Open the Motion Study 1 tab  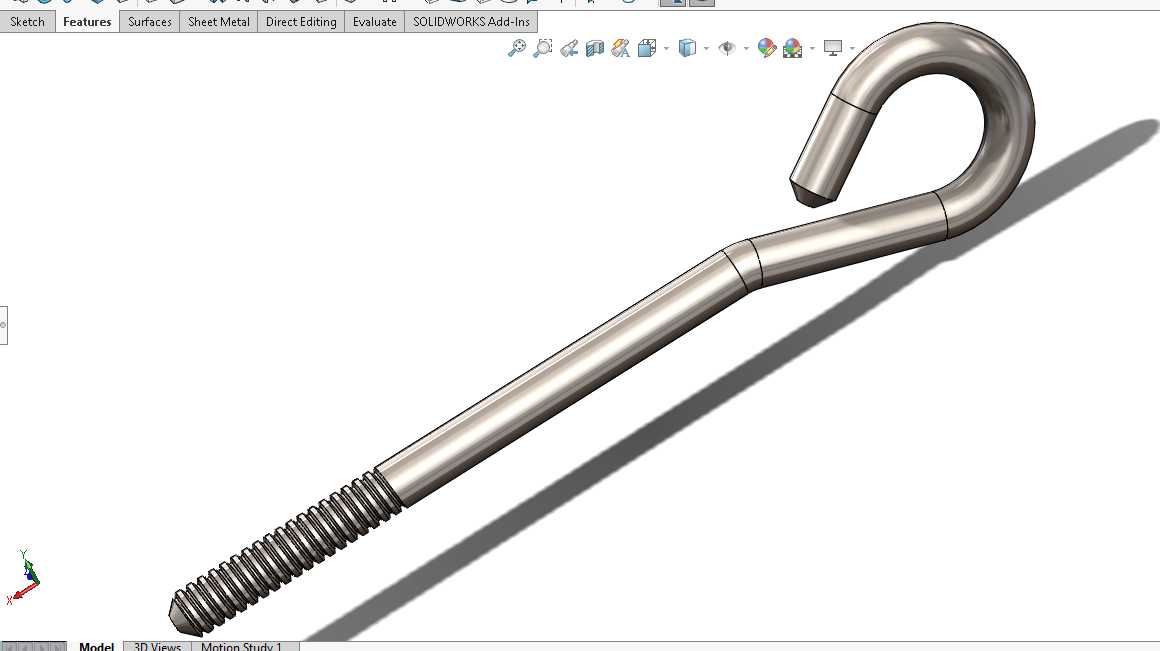241,646
